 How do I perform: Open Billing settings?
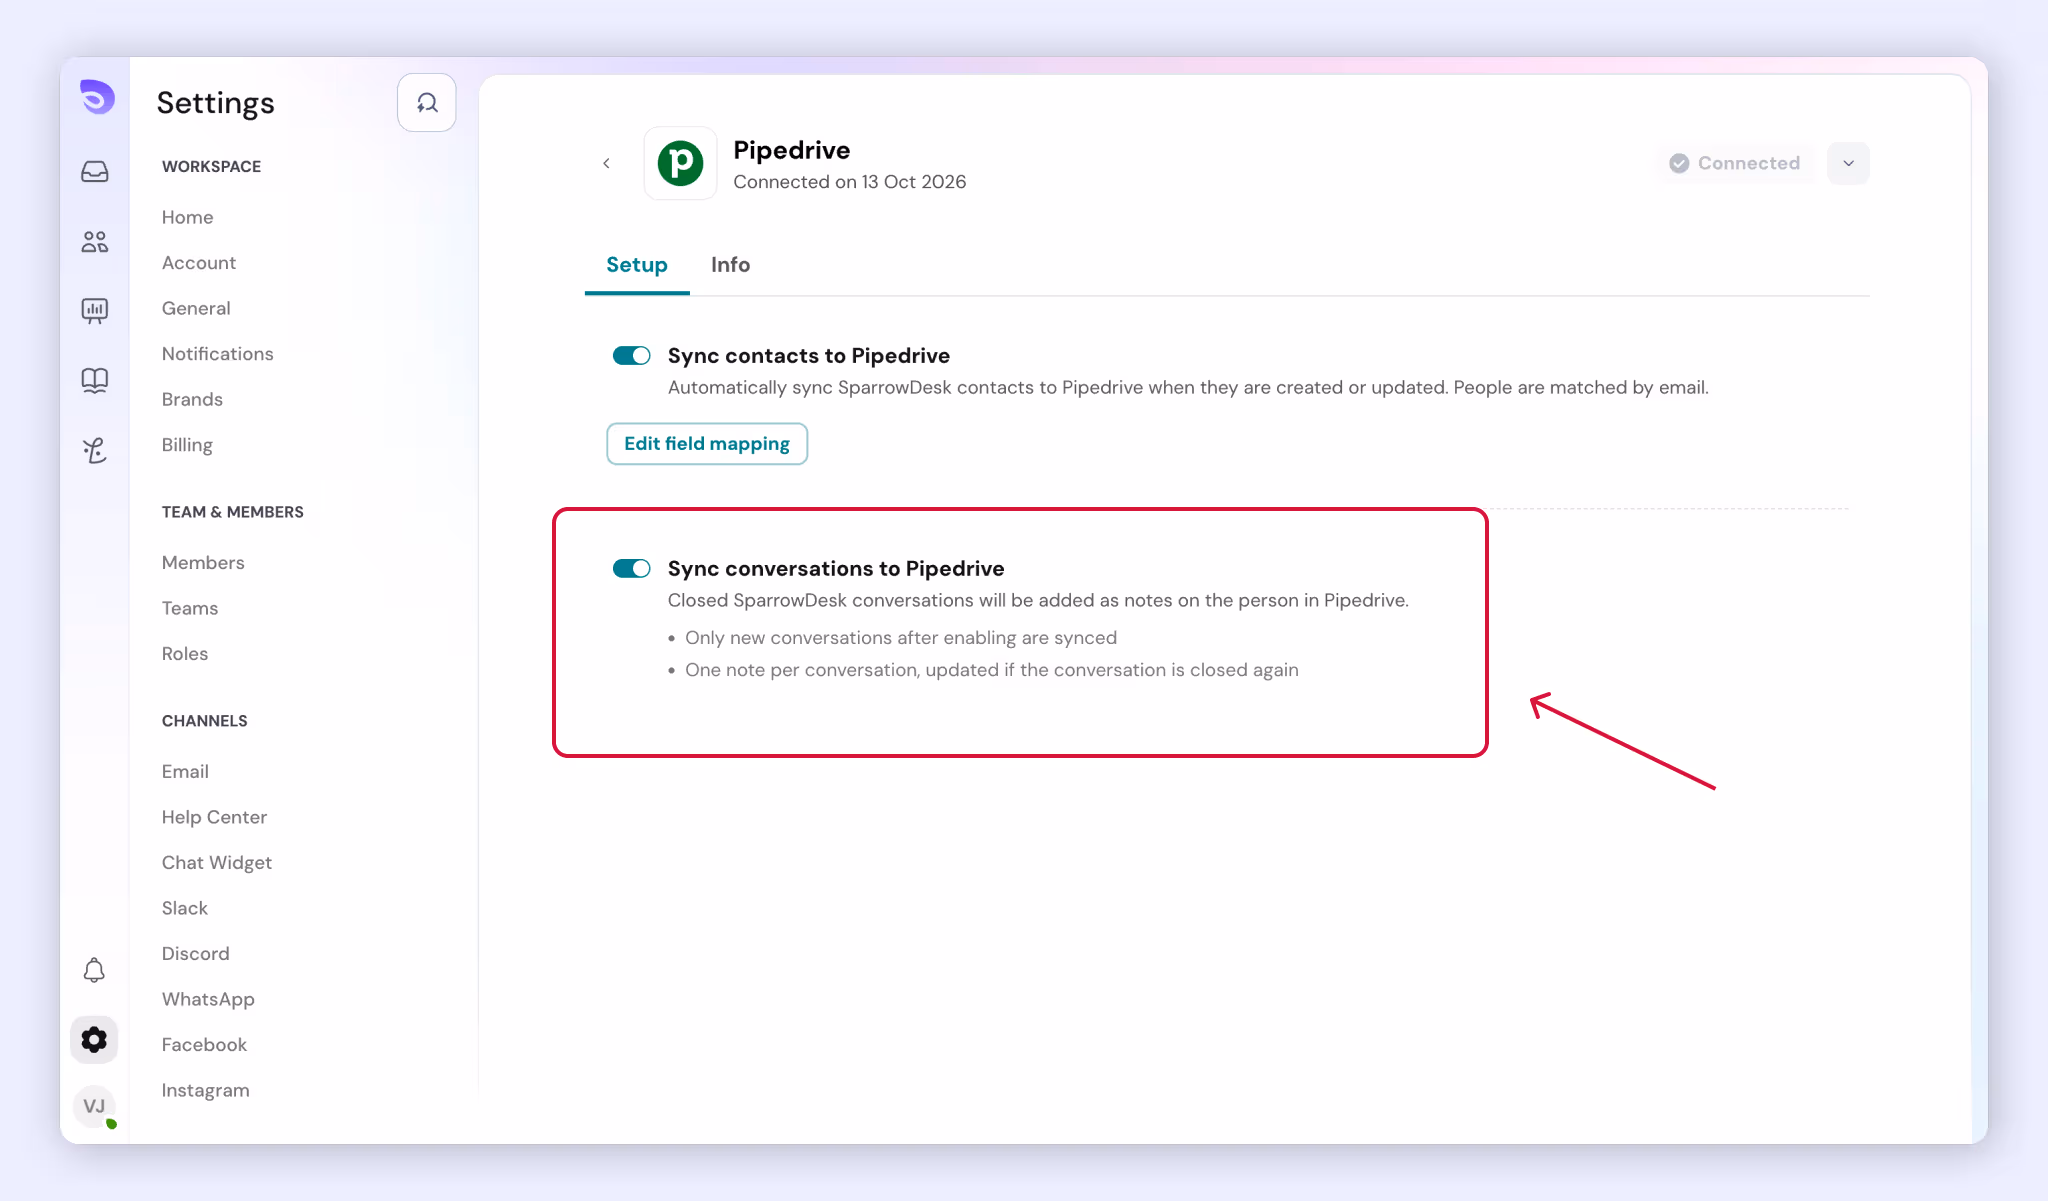(x=187, y=445)
